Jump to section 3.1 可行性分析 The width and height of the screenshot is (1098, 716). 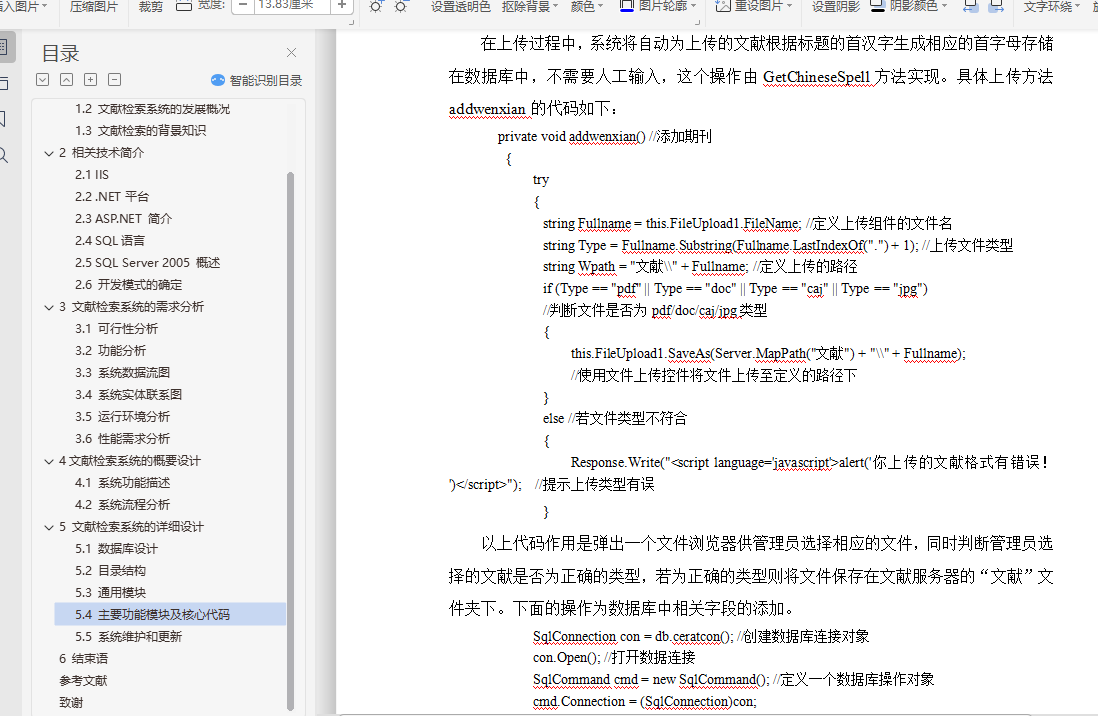(116, 329)
